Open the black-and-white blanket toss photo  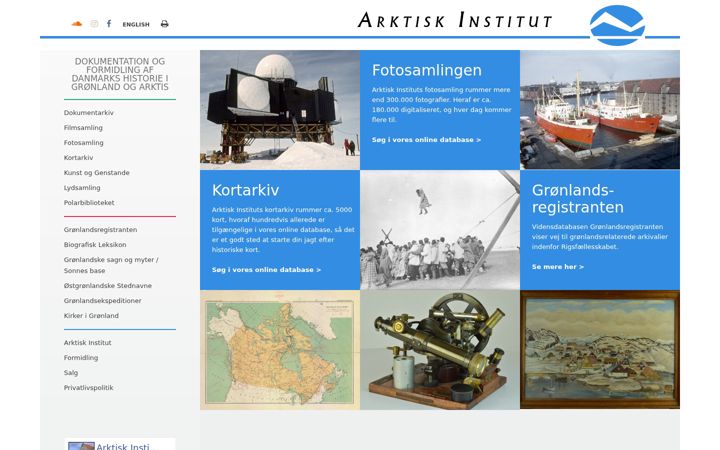(440, 230)
